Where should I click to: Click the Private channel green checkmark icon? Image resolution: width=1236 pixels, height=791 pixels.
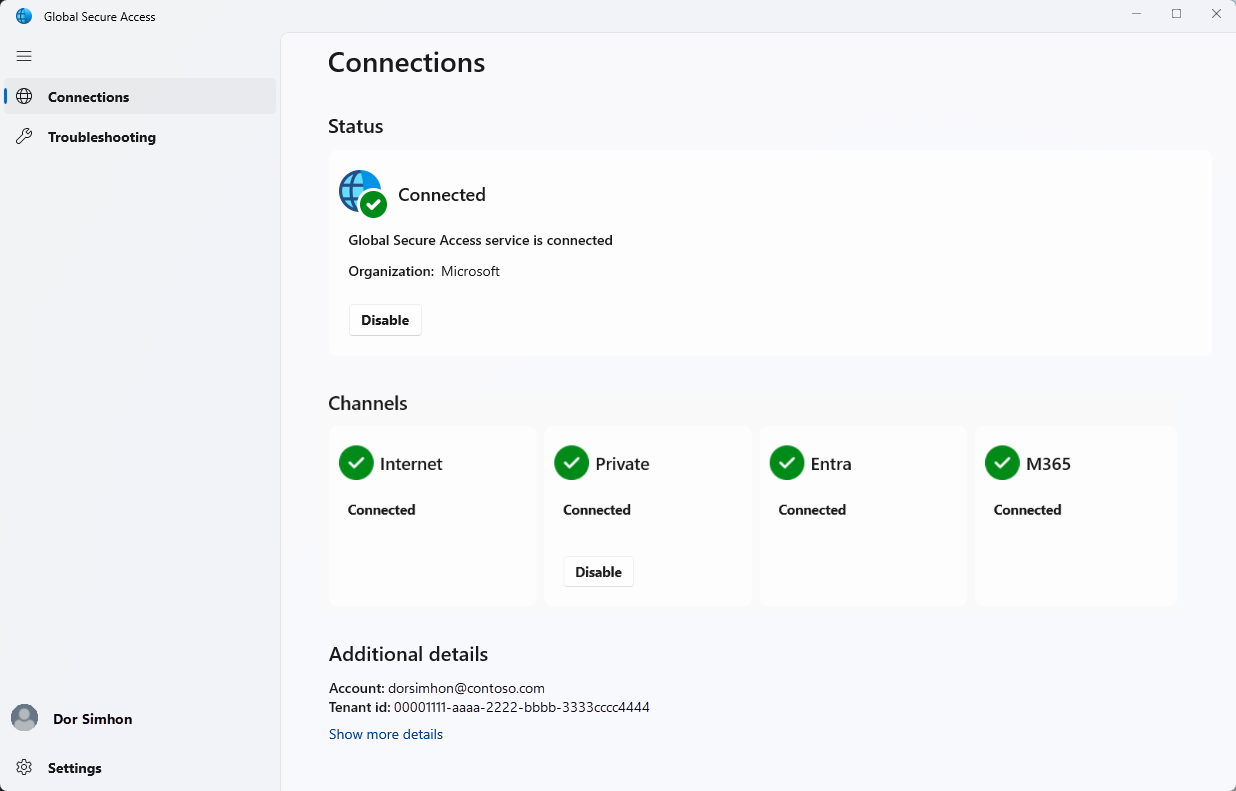(571, 463)
